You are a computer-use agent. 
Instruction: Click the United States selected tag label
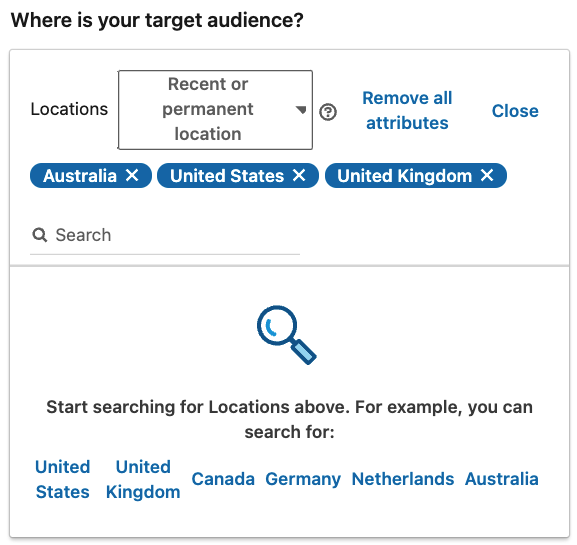point(227,176)
